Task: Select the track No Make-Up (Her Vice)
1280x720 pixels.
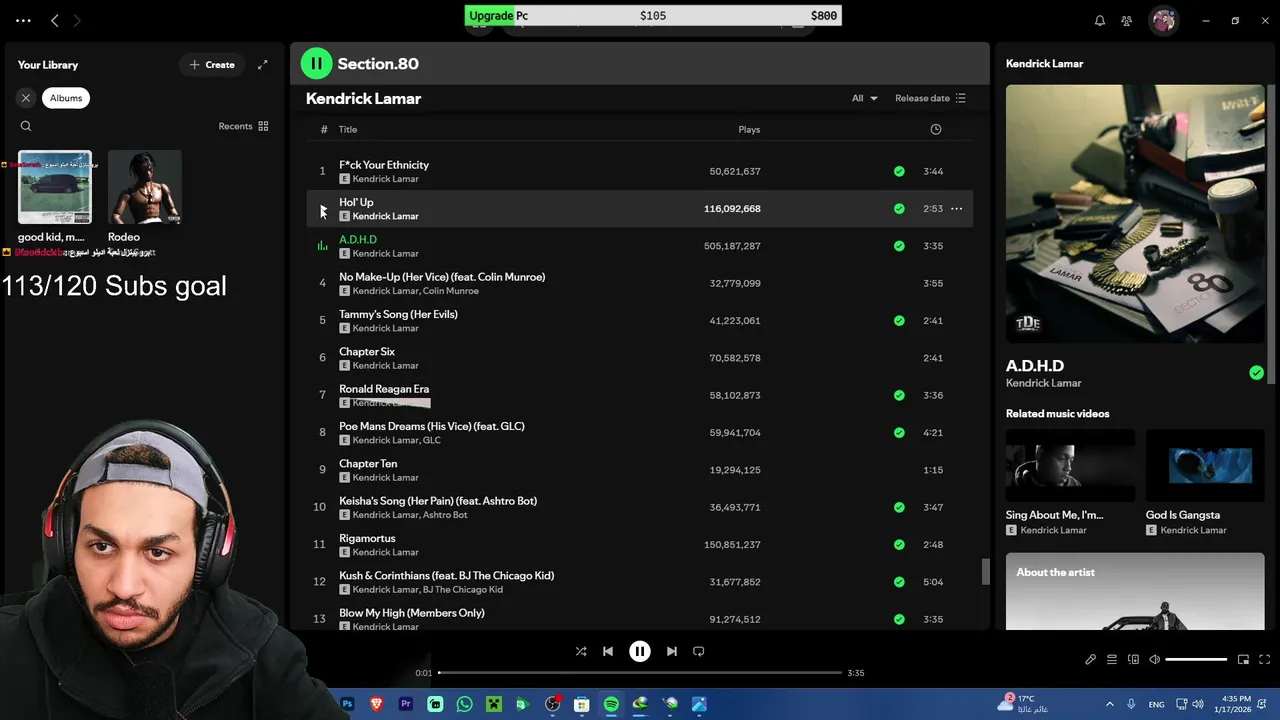Action: pos(640,283)
